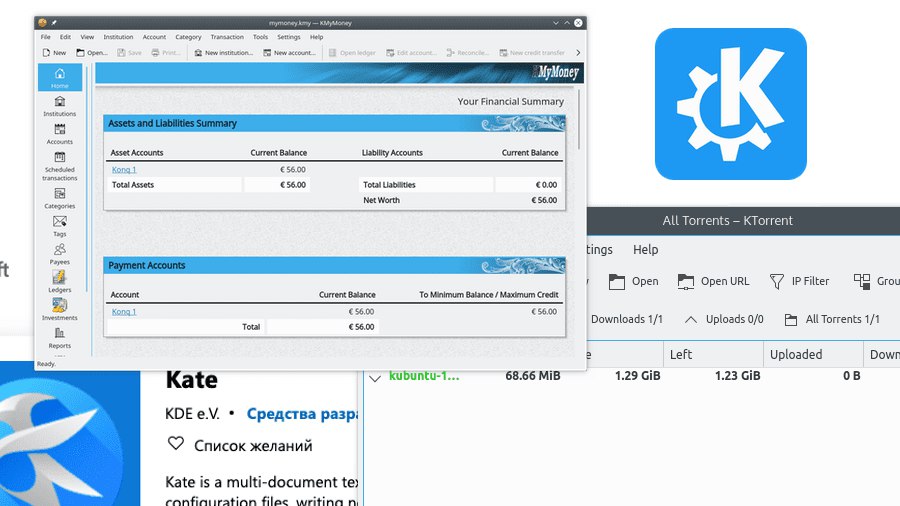900x506 pixels.
Task: Click New account... toolbar button
Action: pos(289,53)
